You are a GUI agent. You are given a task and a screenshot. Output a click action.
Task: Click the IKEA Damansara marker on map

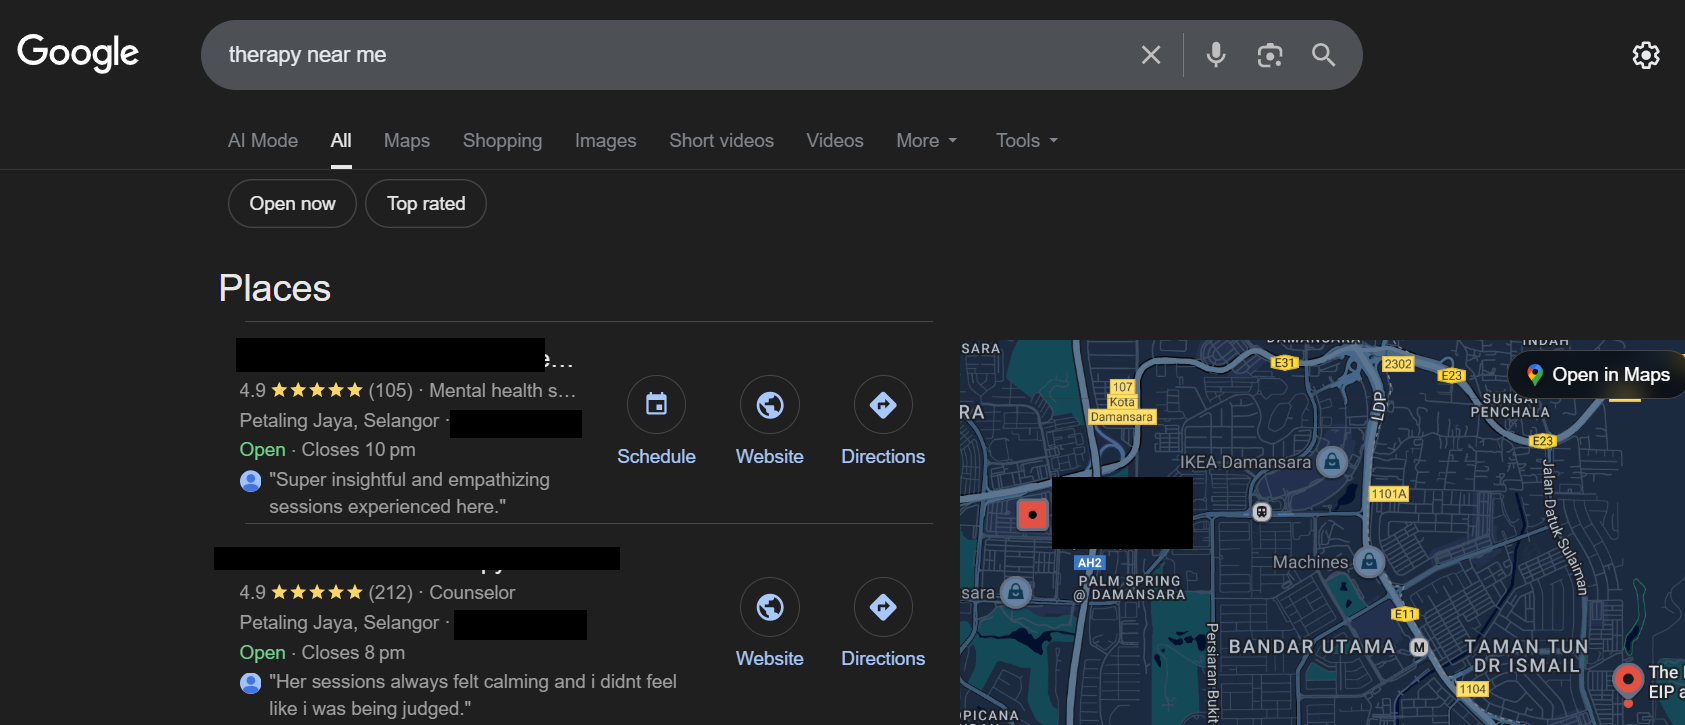pyautogui.click(x=1331, y=461)
